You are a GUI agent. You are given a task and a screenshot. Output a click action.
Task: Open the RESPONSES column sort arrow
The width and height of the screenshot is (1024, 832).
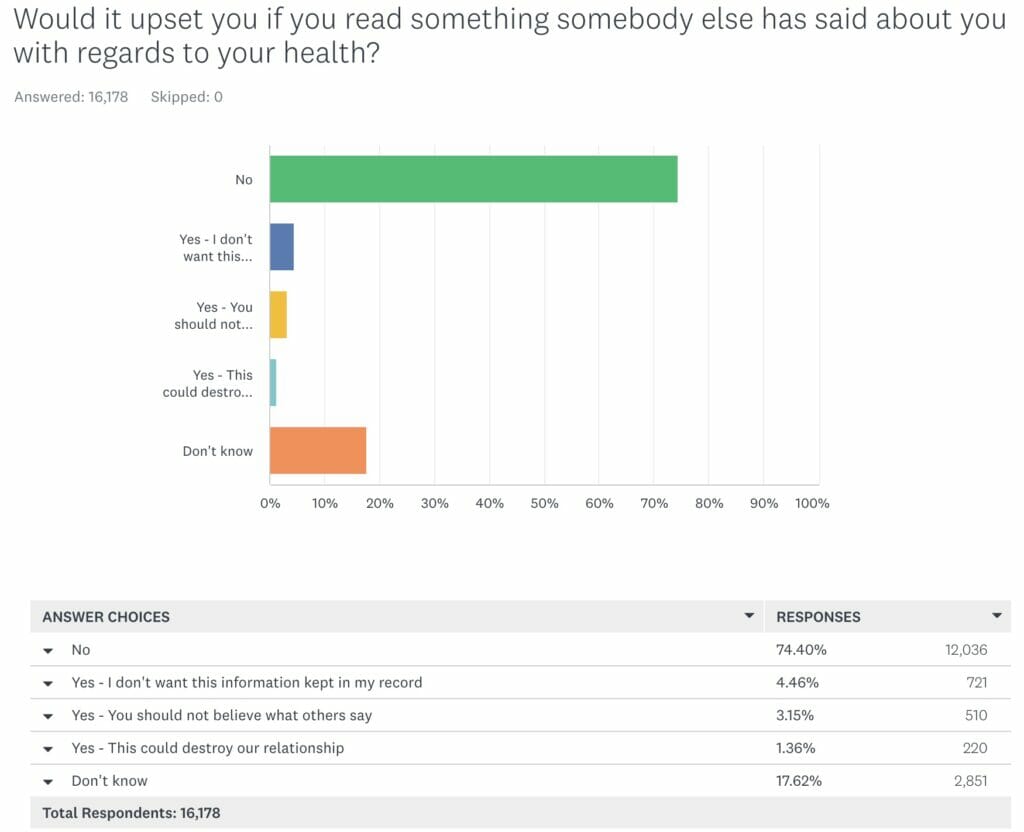coord(996,616)
